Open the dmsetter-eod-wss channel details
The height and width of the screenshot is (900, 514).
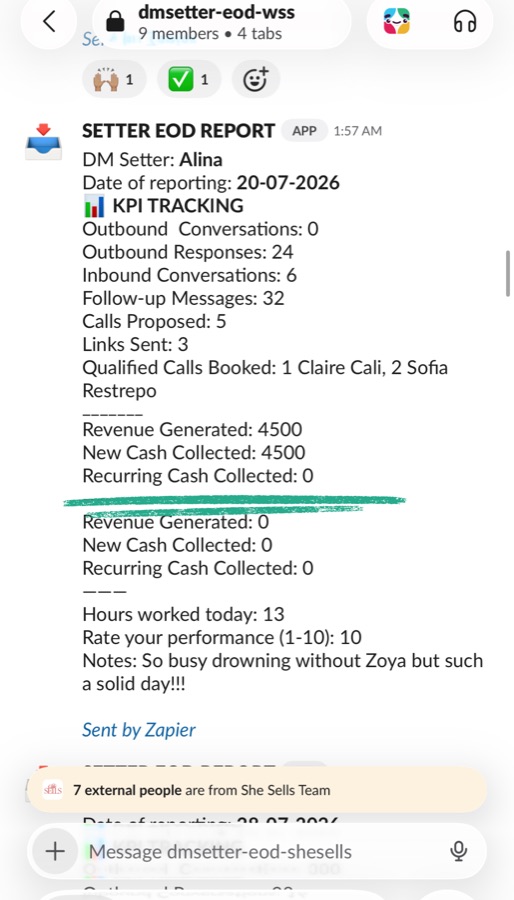pyautogui.click(x=216, y=11)
